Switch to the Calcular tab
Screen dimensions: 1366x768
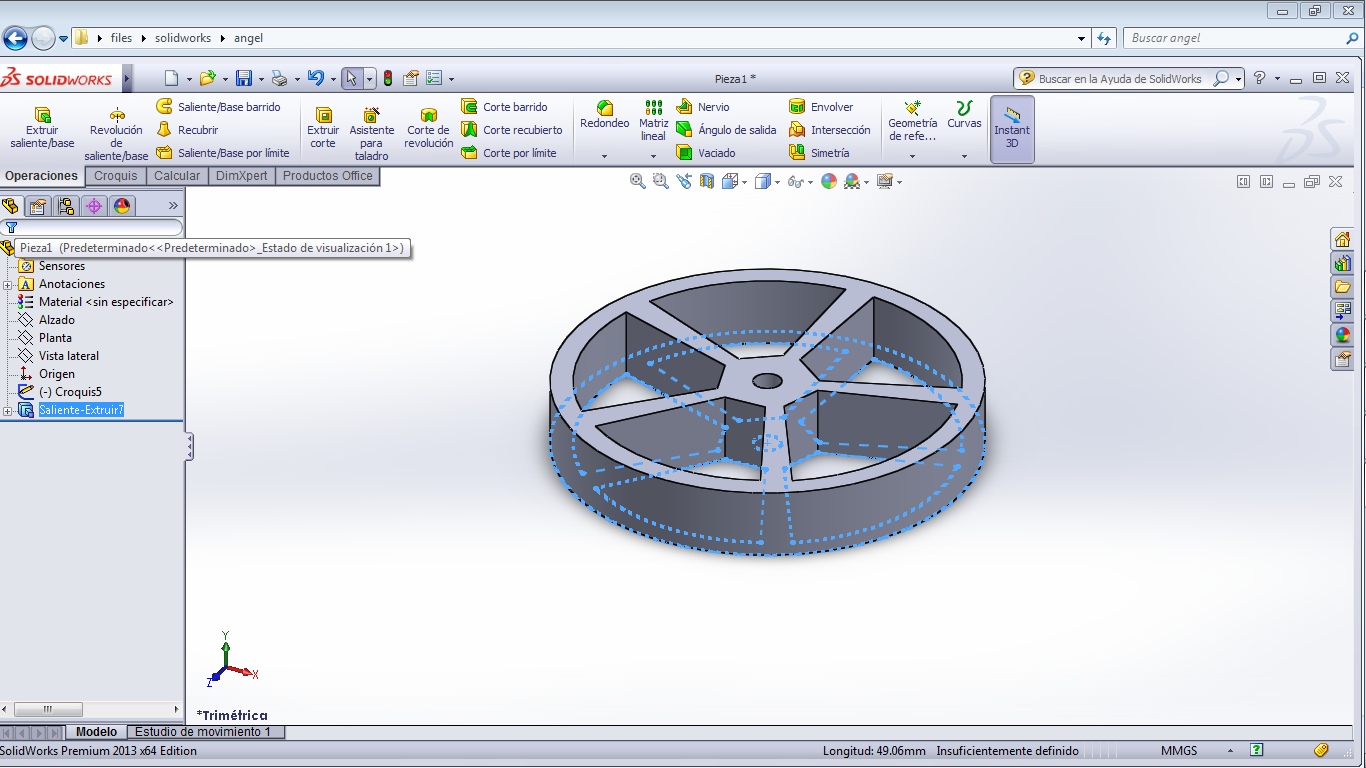[x=177, y=176]
